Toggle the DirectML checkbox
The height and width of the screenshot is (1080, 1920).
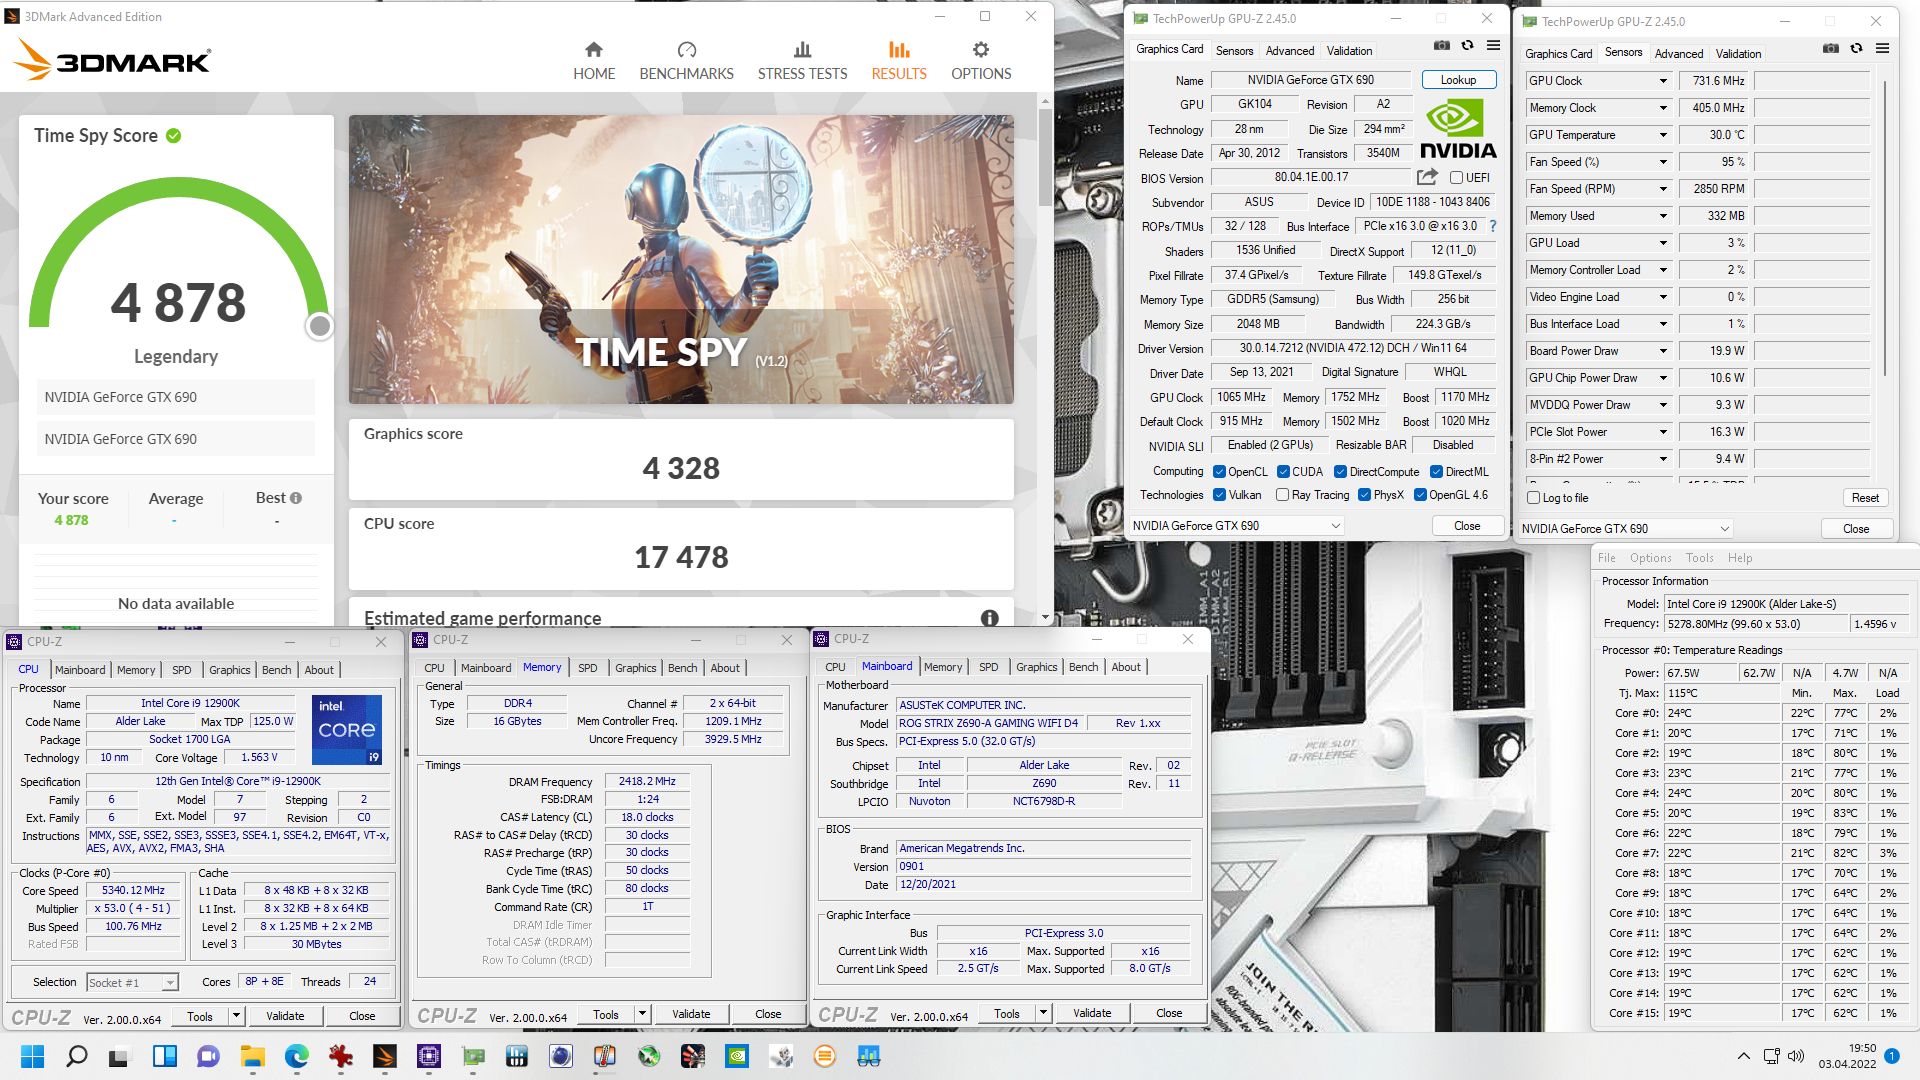coord(1436,472)
